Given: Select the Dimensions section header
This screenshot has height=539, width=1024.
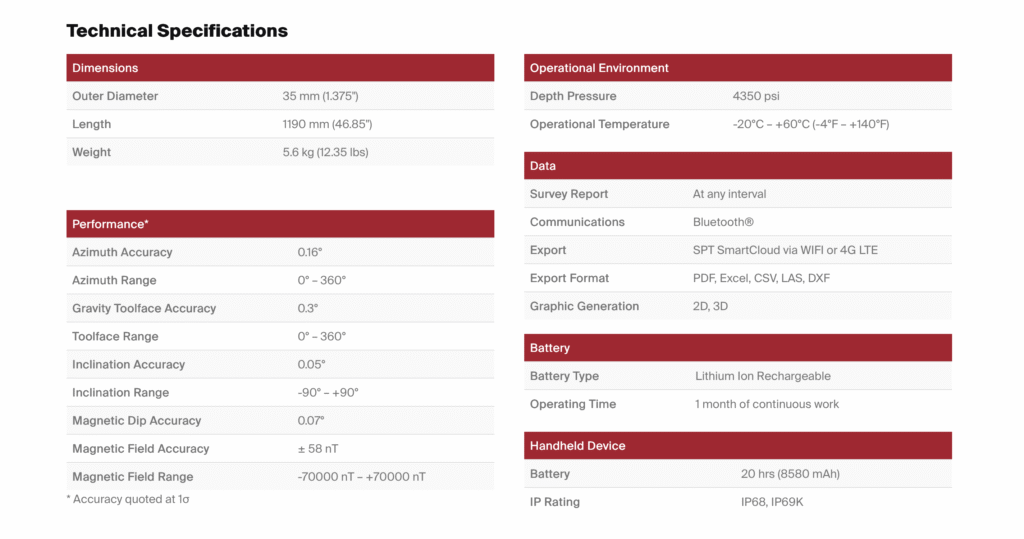Looking at the screenshot, I should [105, 68].
